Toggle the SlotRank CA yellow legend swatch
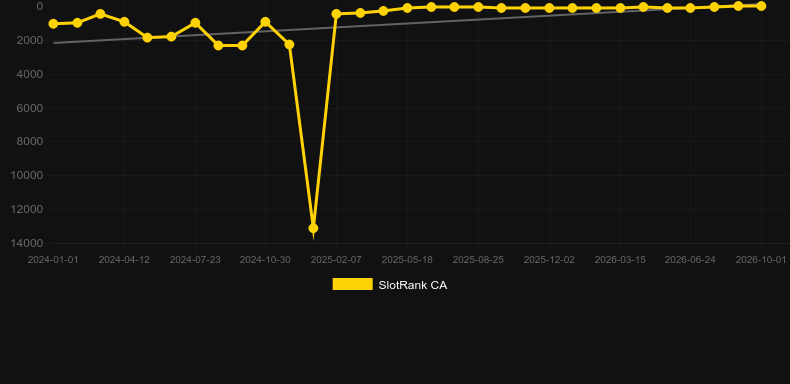 coord(353,284)
